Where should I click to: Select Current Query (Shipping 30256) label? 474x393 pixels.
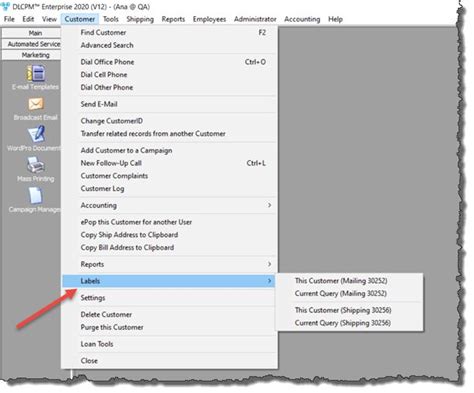coord(349,323)
